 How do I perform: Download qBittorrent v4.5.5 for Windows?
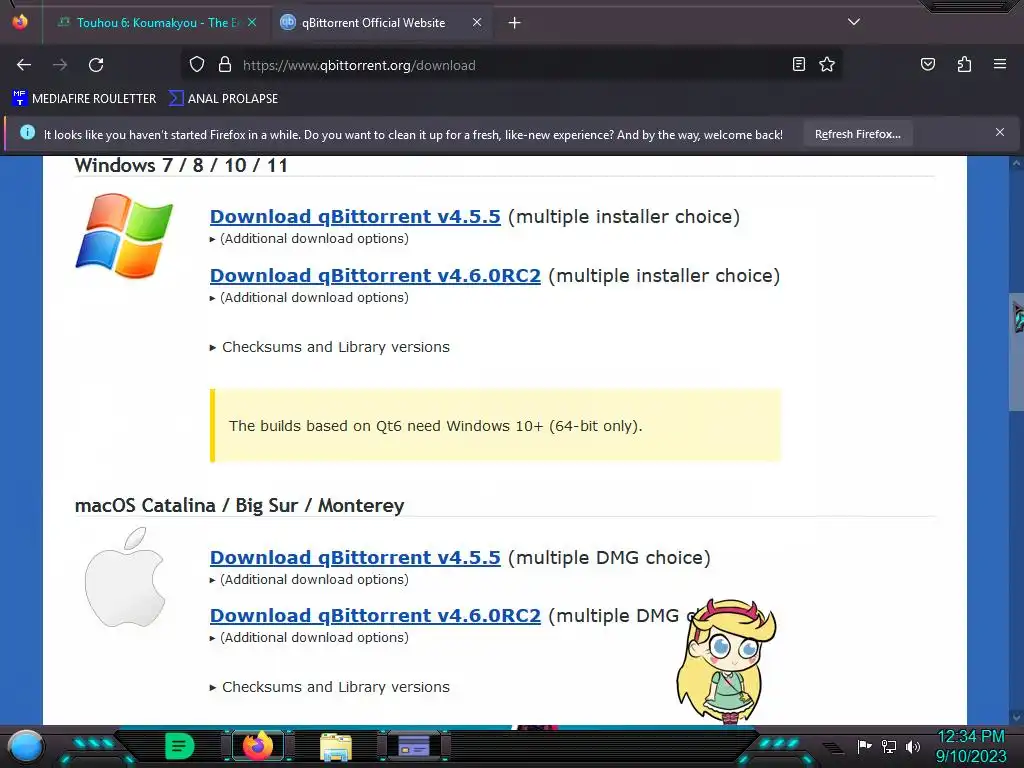[355, 217]
